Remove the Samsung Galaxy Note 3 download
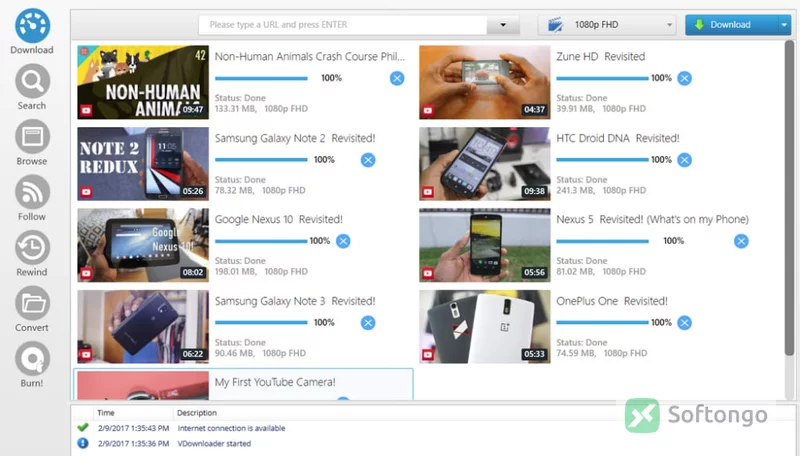The height and width of the screenshot is (456, 800). pos(368,322)
